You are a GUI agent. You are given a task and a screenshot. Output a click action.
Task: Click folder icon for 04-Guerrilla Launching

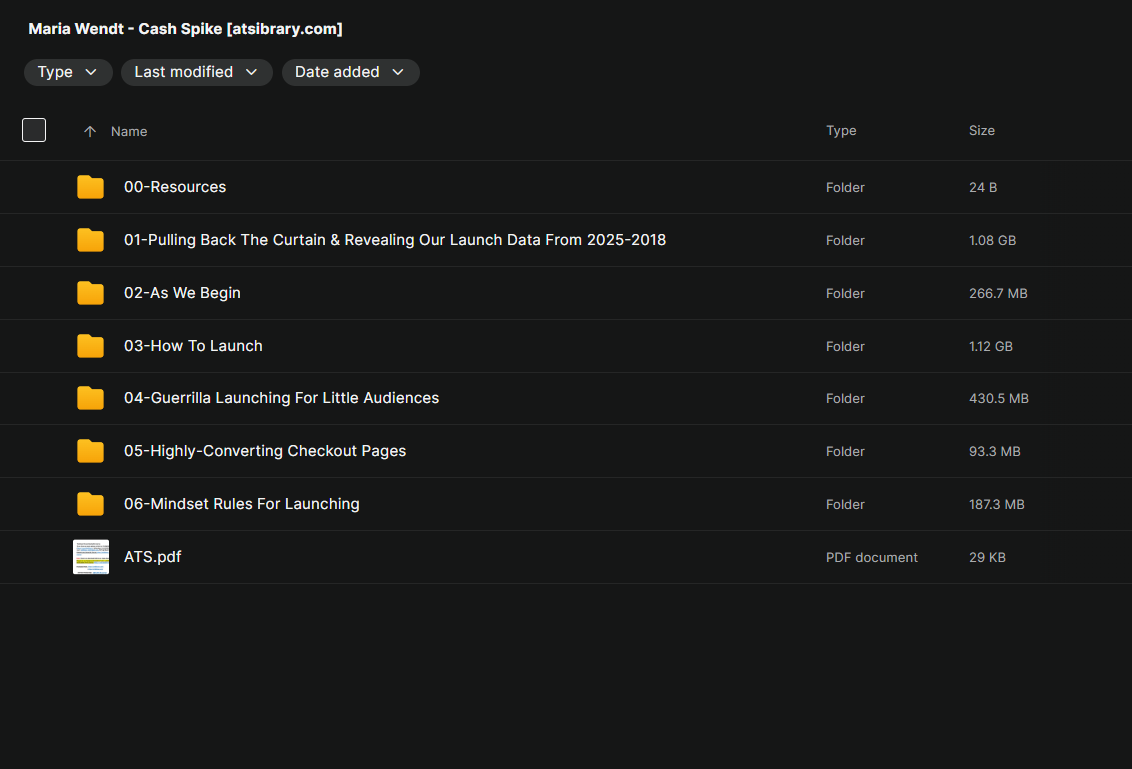[90, 398]
